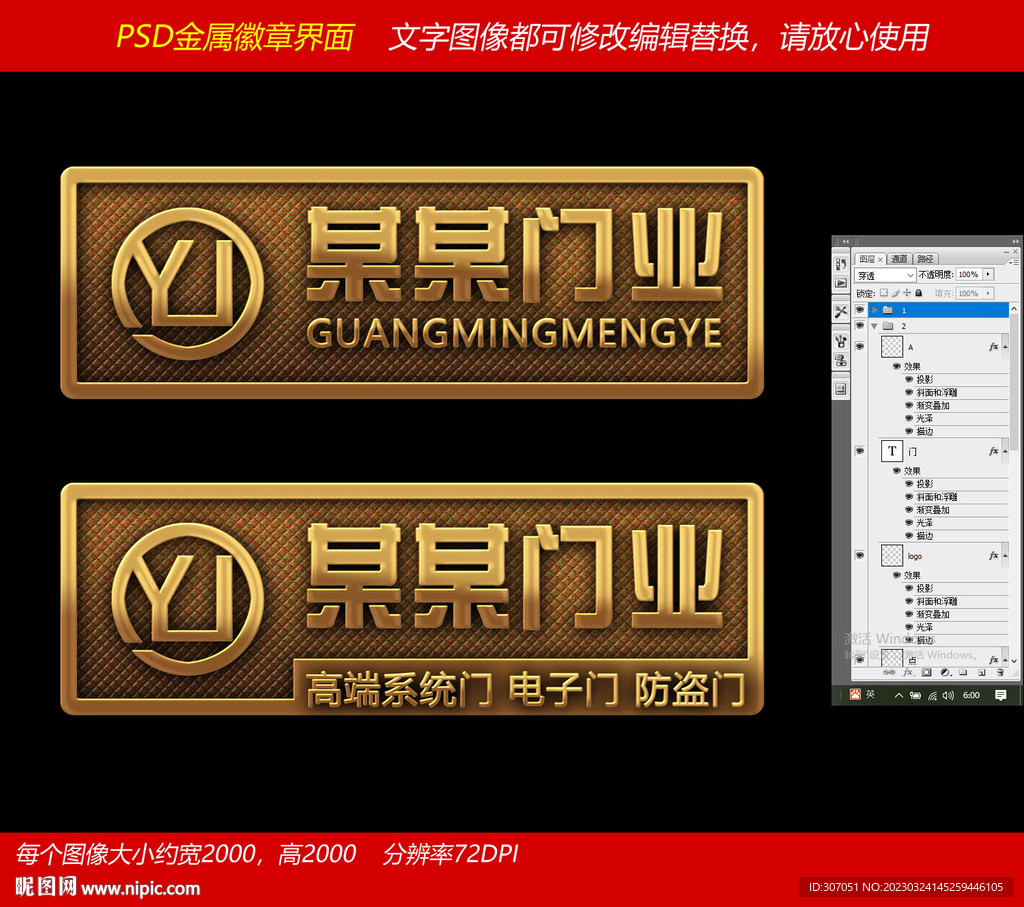Click lock all padlock icon

(918, 293)
